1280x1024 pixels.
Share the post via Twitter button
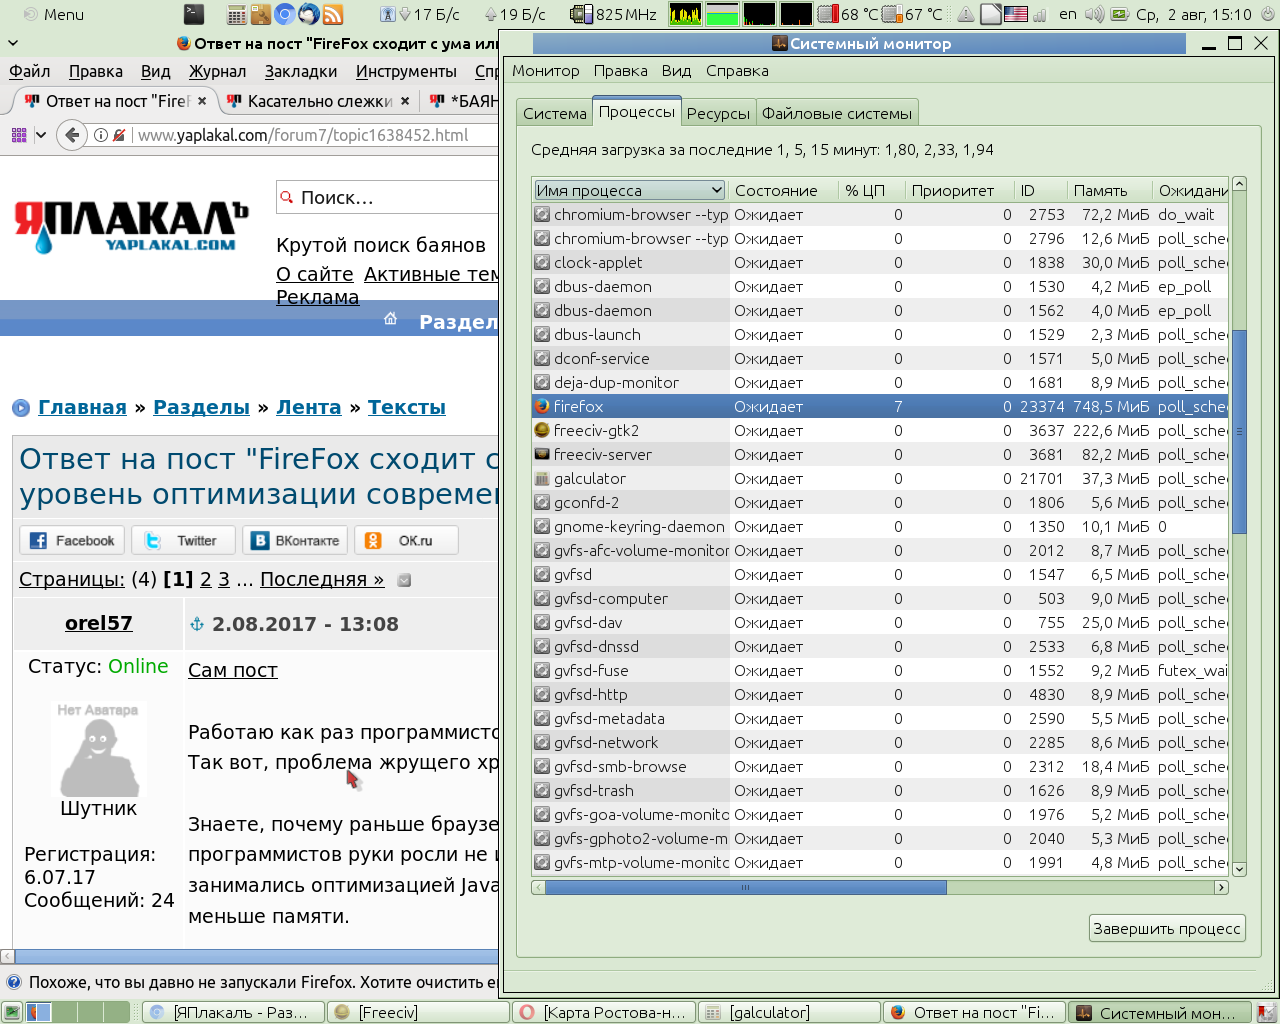click(183, 540)
